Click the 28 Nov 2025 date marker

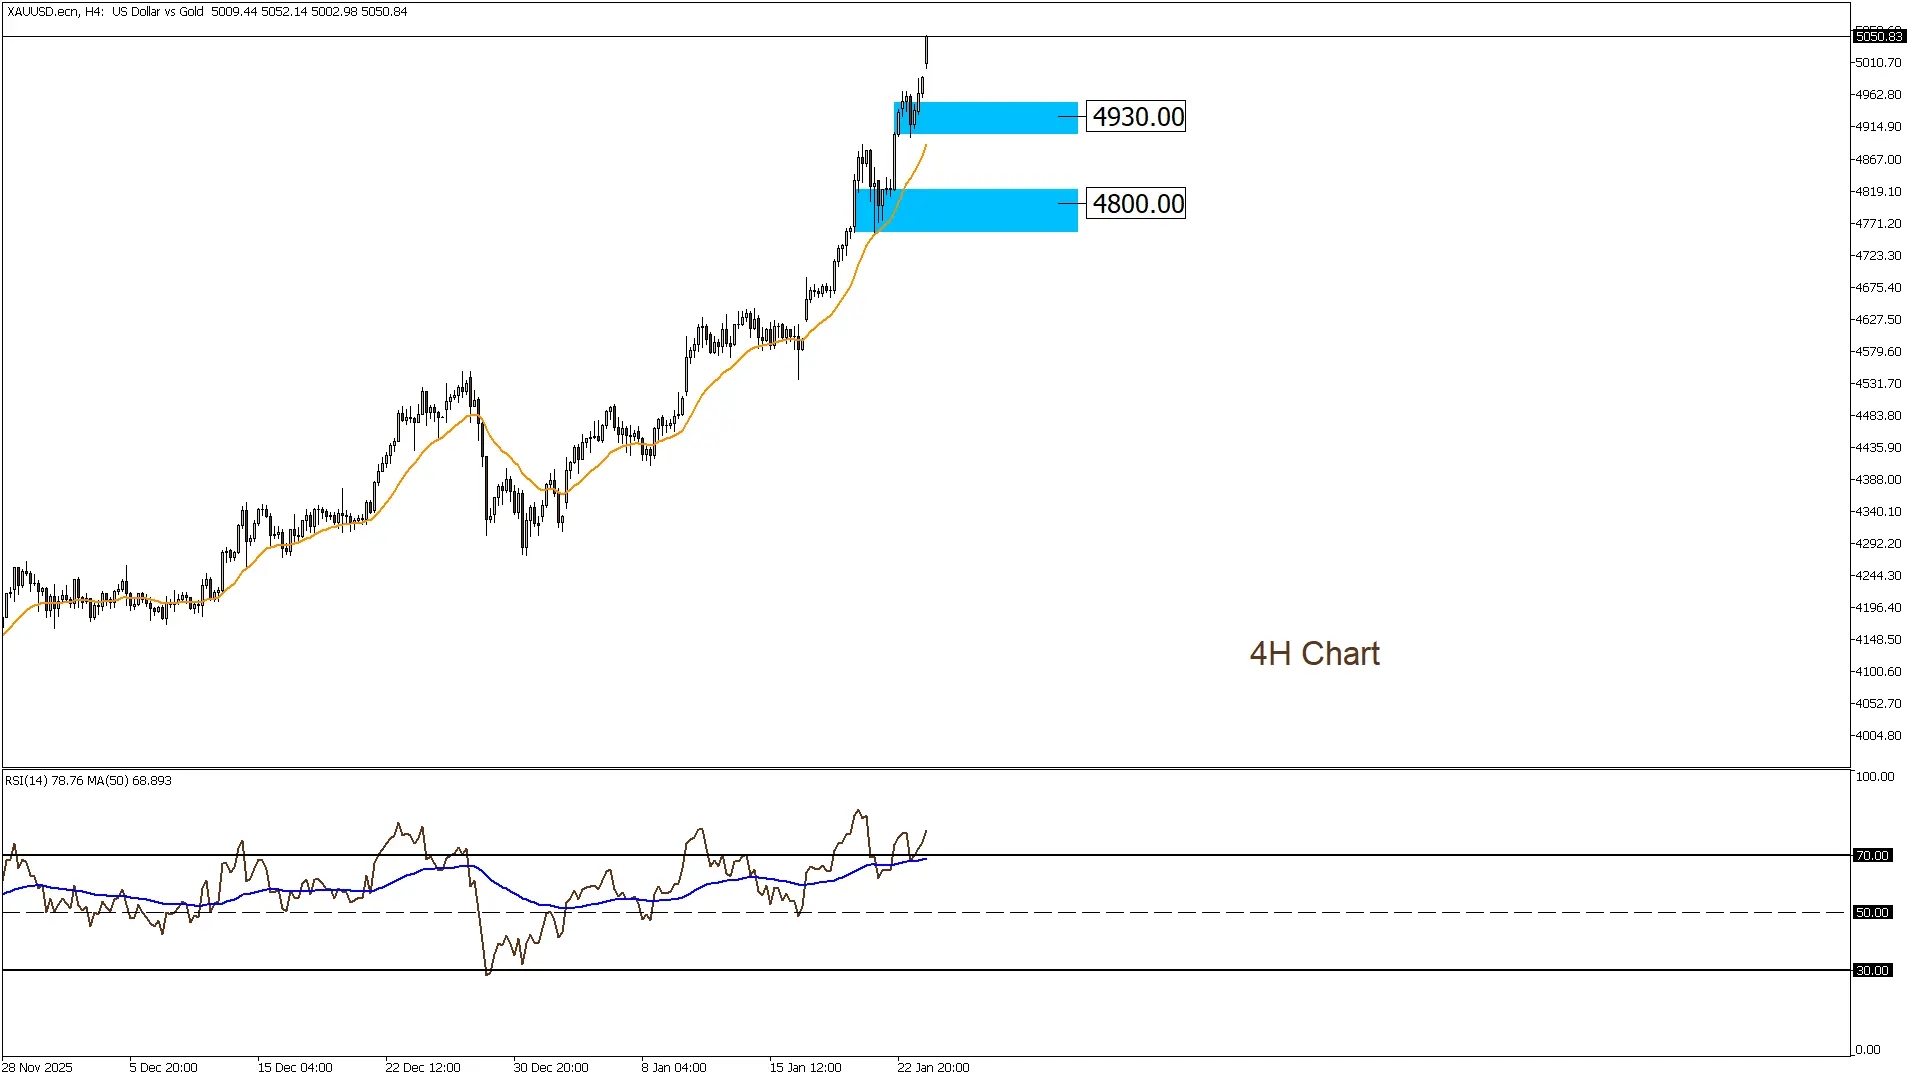click(38, 1068)
